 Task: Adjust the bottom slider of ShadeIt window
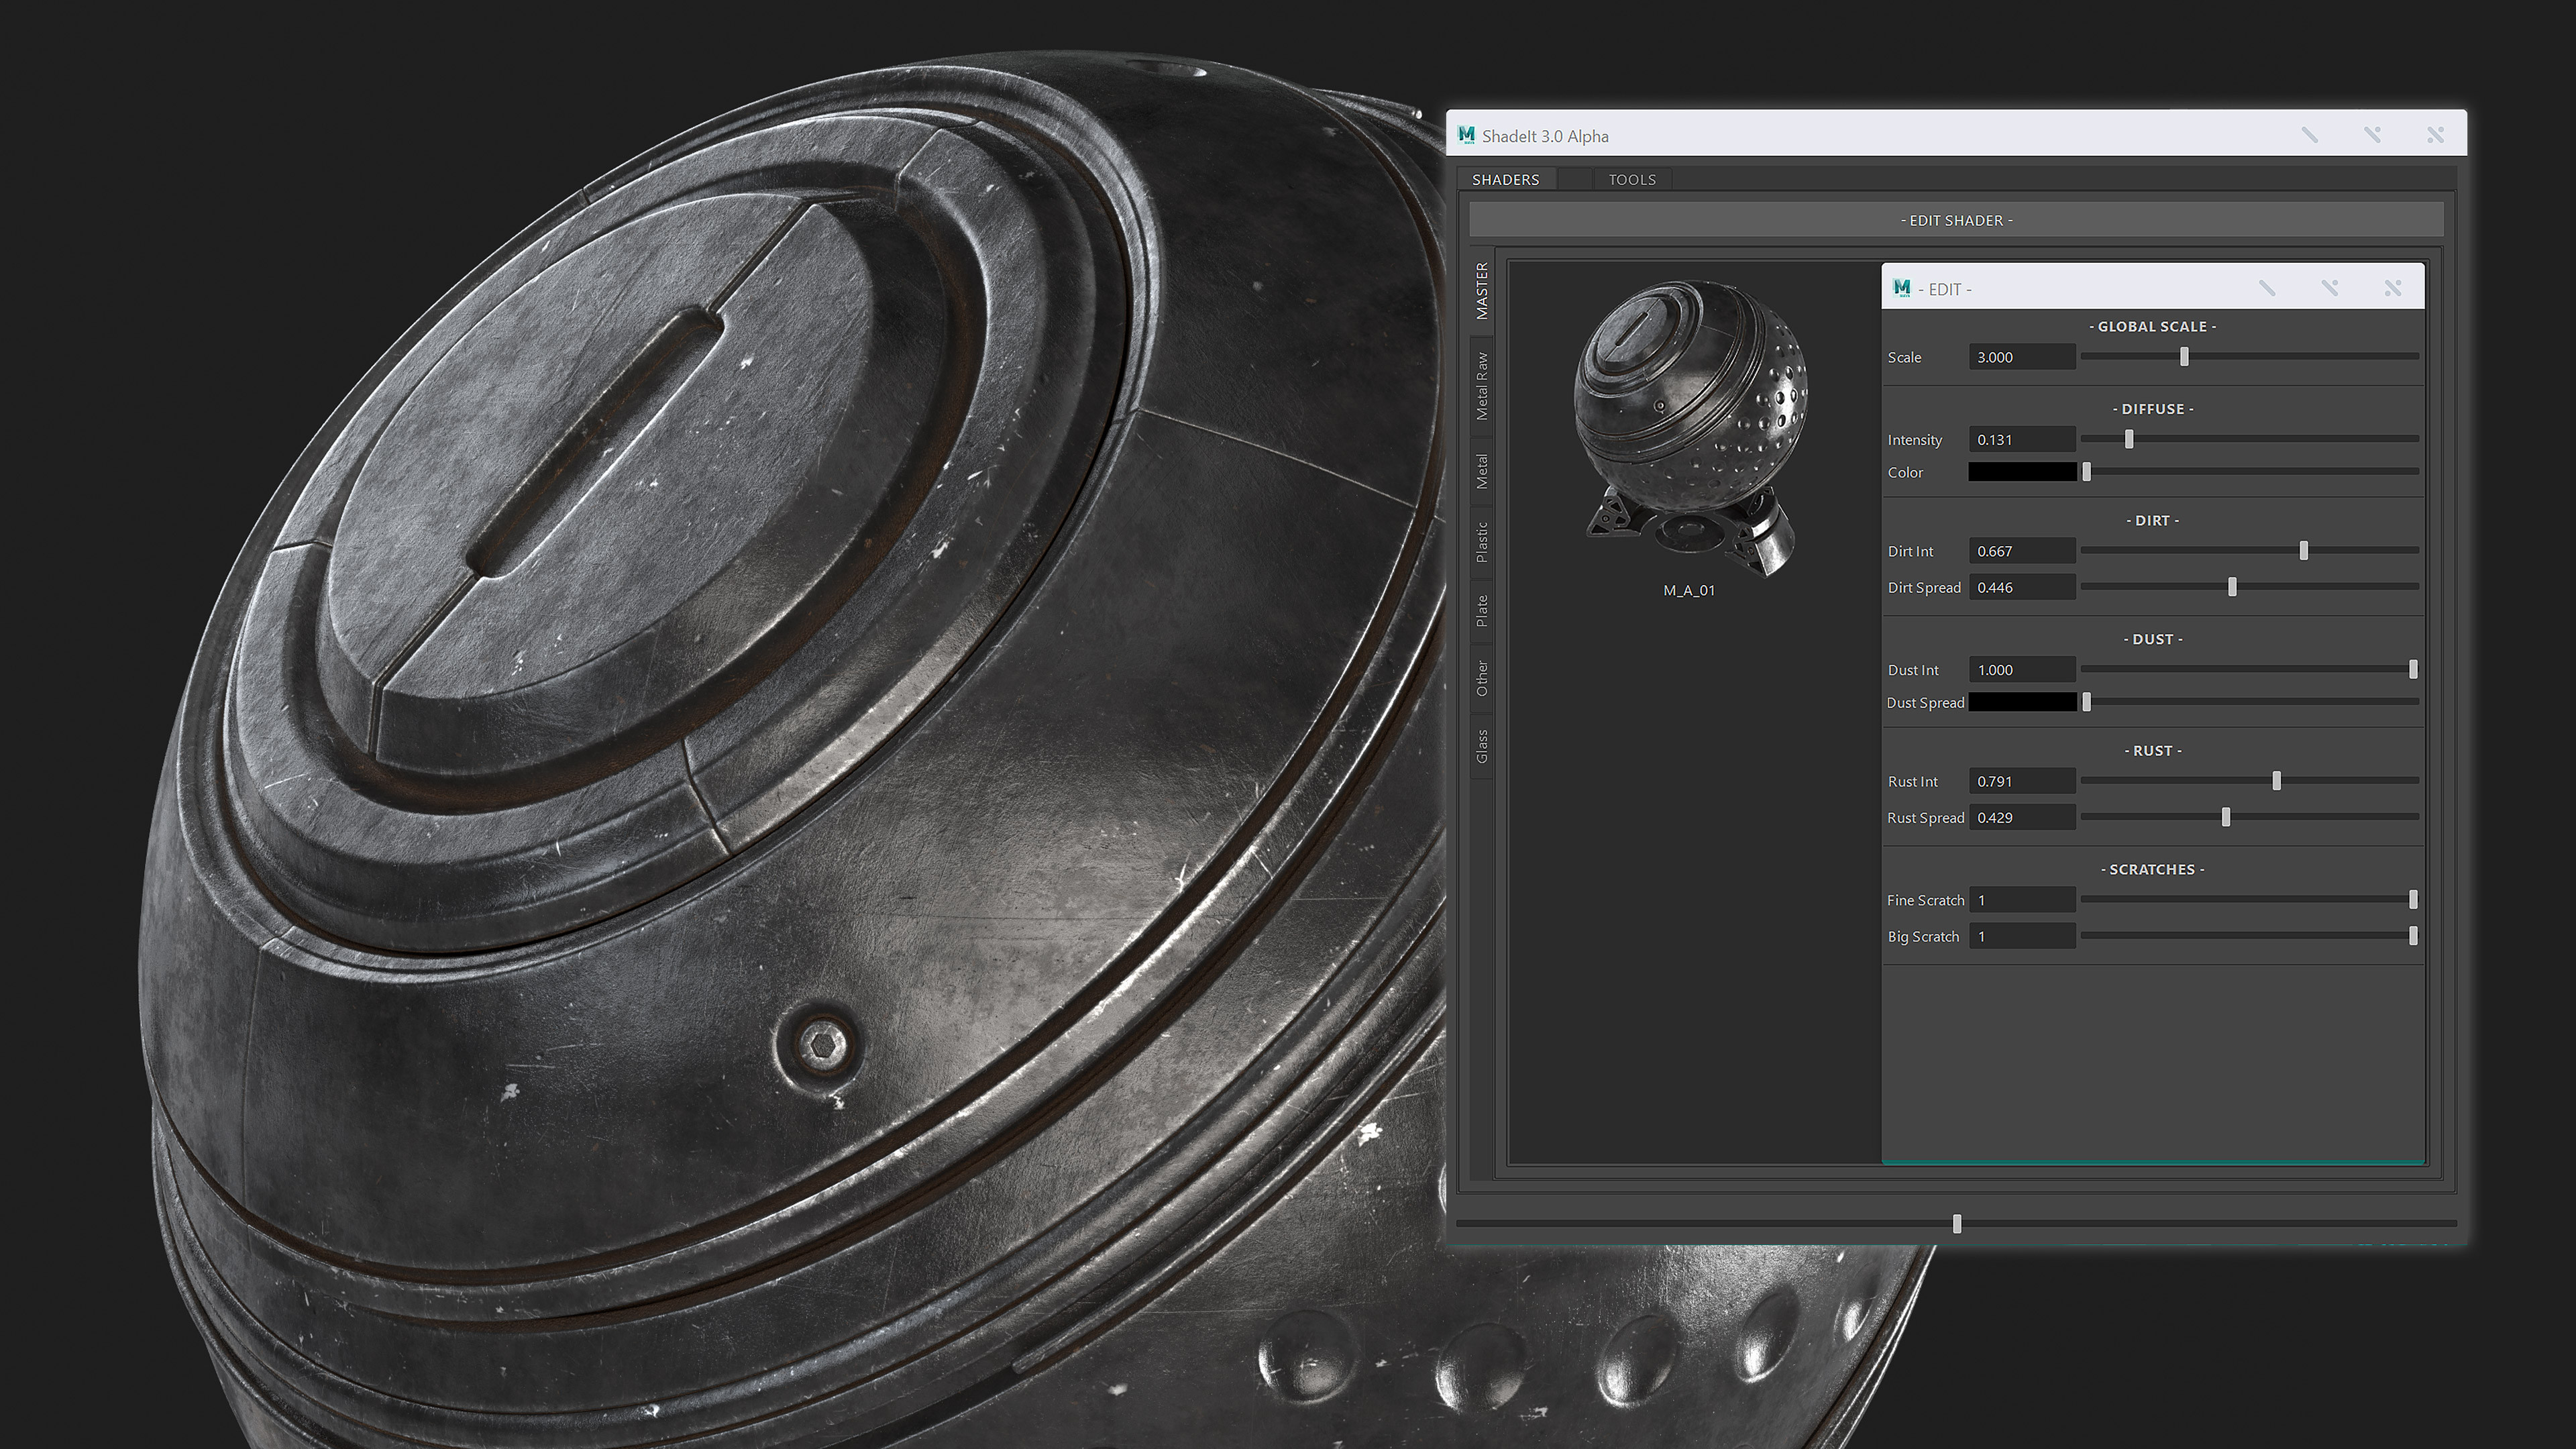pos(1957,1223)
